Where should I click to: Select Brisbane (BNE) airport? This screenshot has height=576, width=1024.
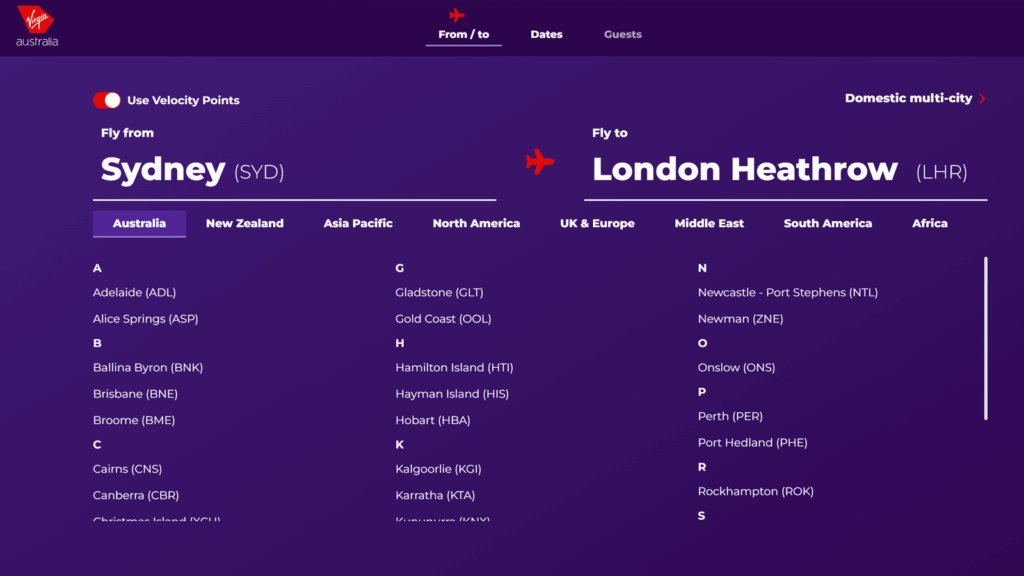click(135, 394)
